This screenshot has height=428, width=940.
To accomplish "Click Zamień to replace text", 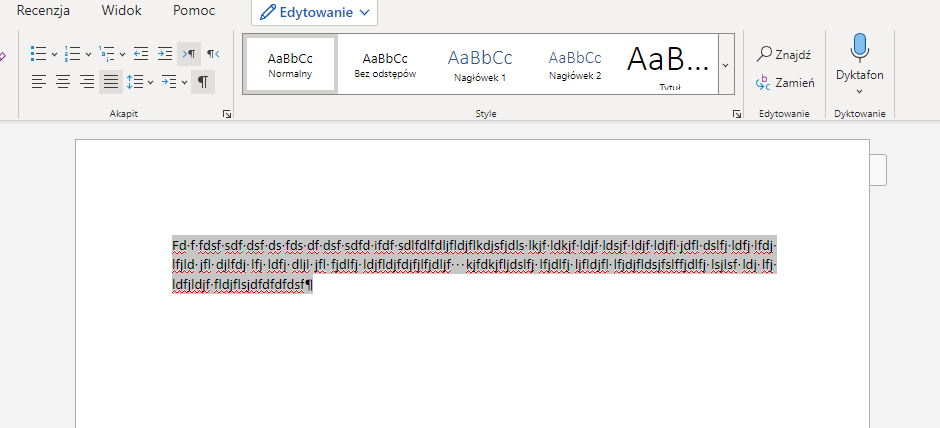I will point(785,83).
